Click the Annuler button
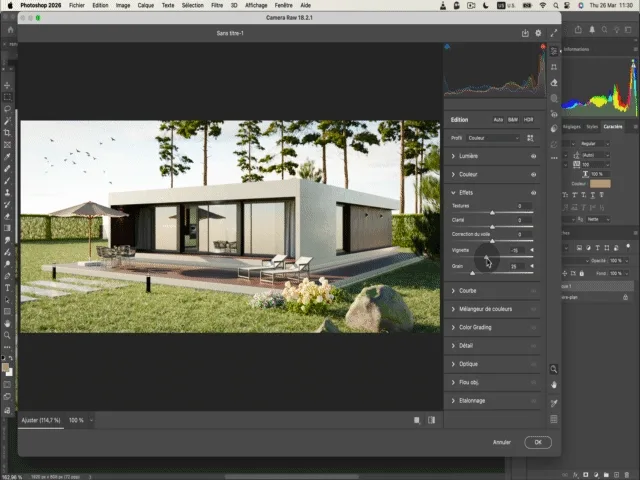 coord(502,442)
